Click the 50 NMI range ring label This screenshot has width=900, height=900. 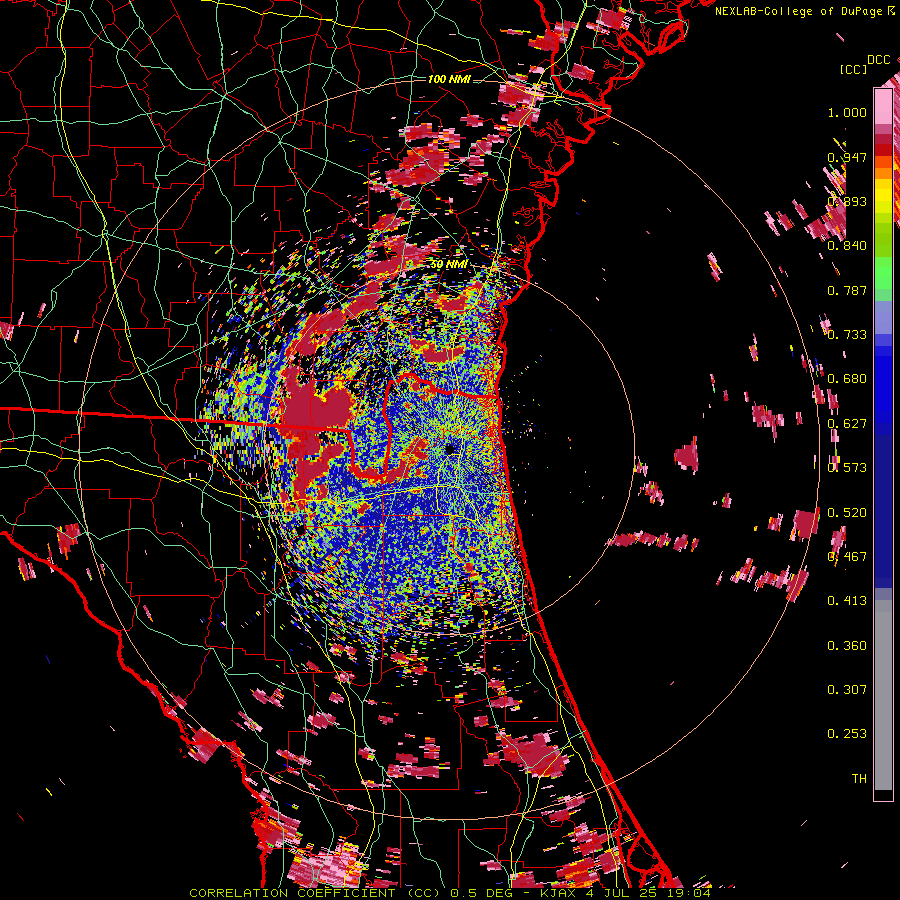449,264
